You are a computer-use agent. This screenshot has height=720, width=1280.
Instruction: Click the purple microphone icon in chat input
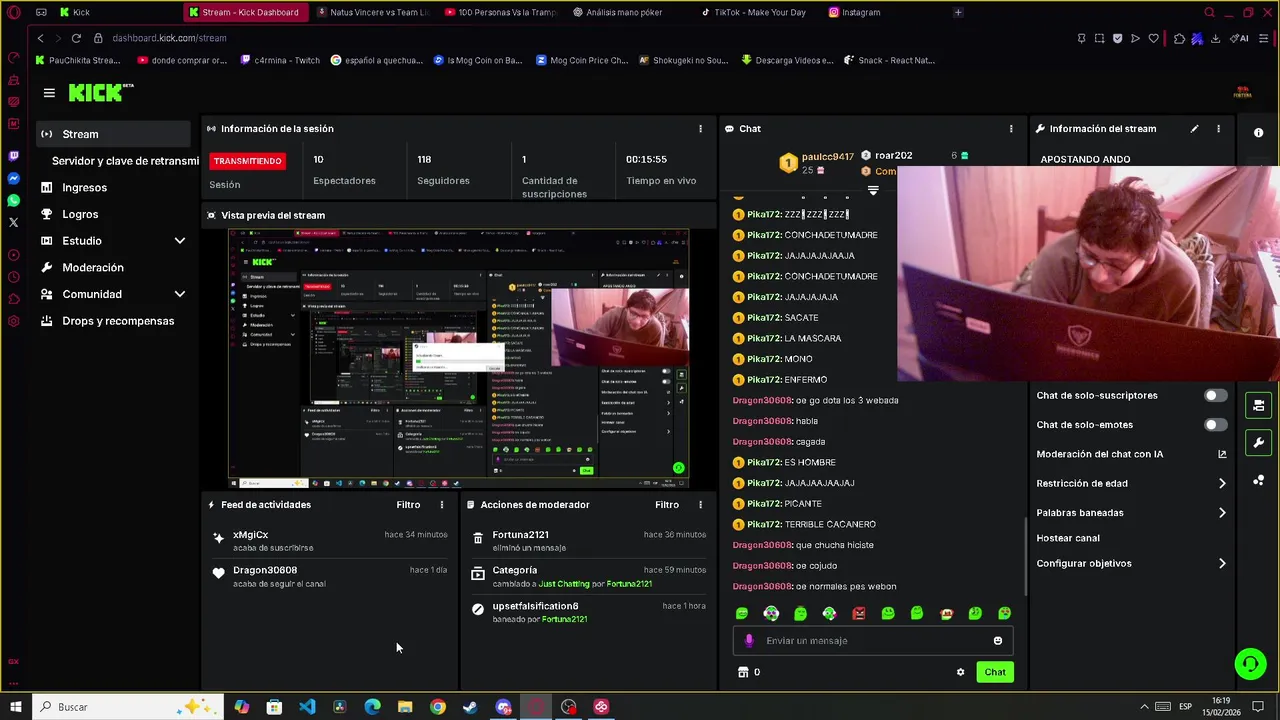pyautogui.click(x=749, y=641)
